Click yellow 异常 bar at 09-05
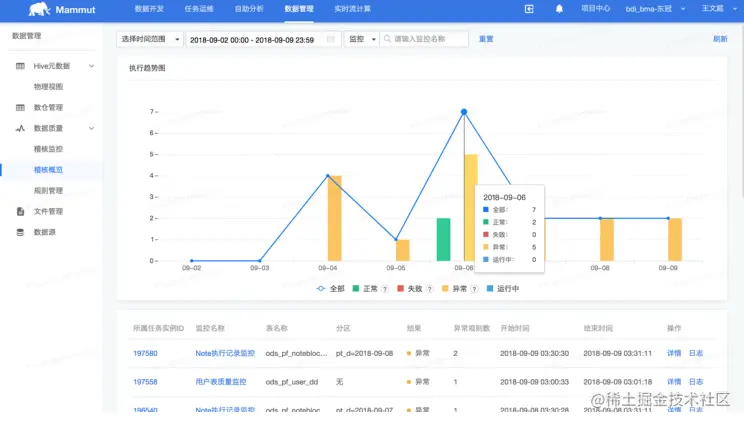The image size is (744, 422). pyautogui.click(x=403, y=250)
